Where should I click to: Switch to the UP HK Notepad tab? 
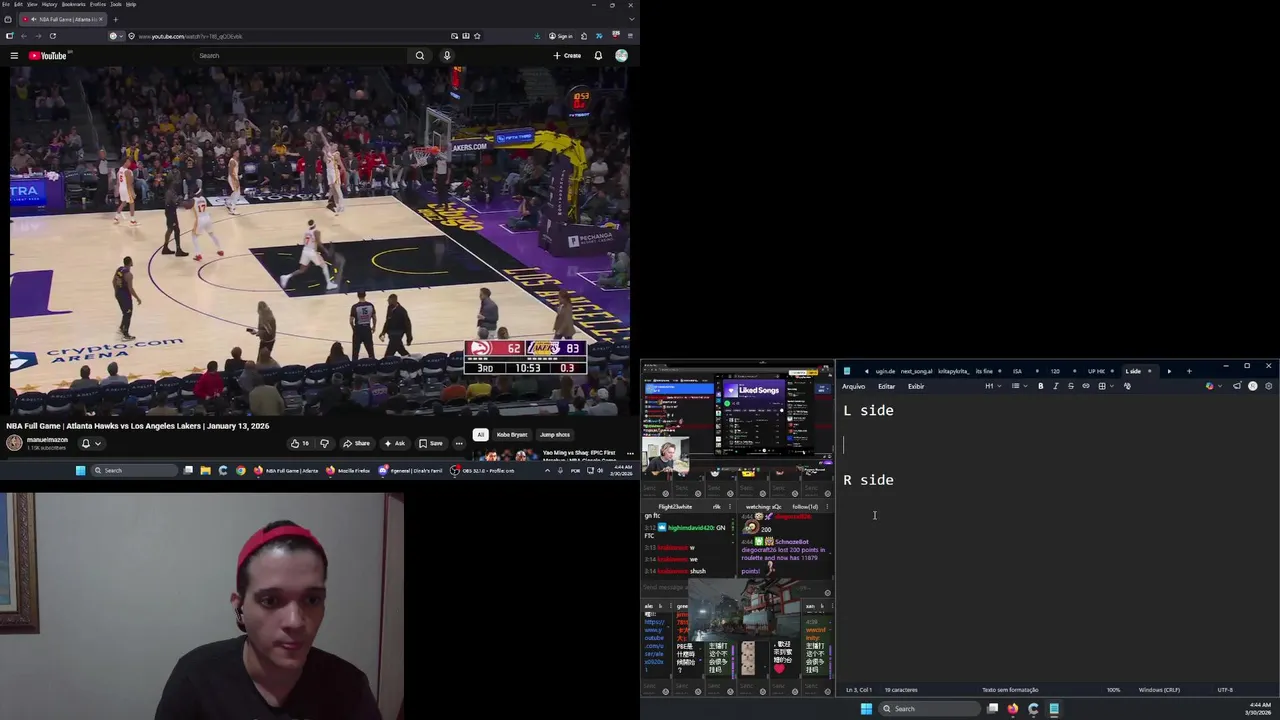pos(1096,371)
